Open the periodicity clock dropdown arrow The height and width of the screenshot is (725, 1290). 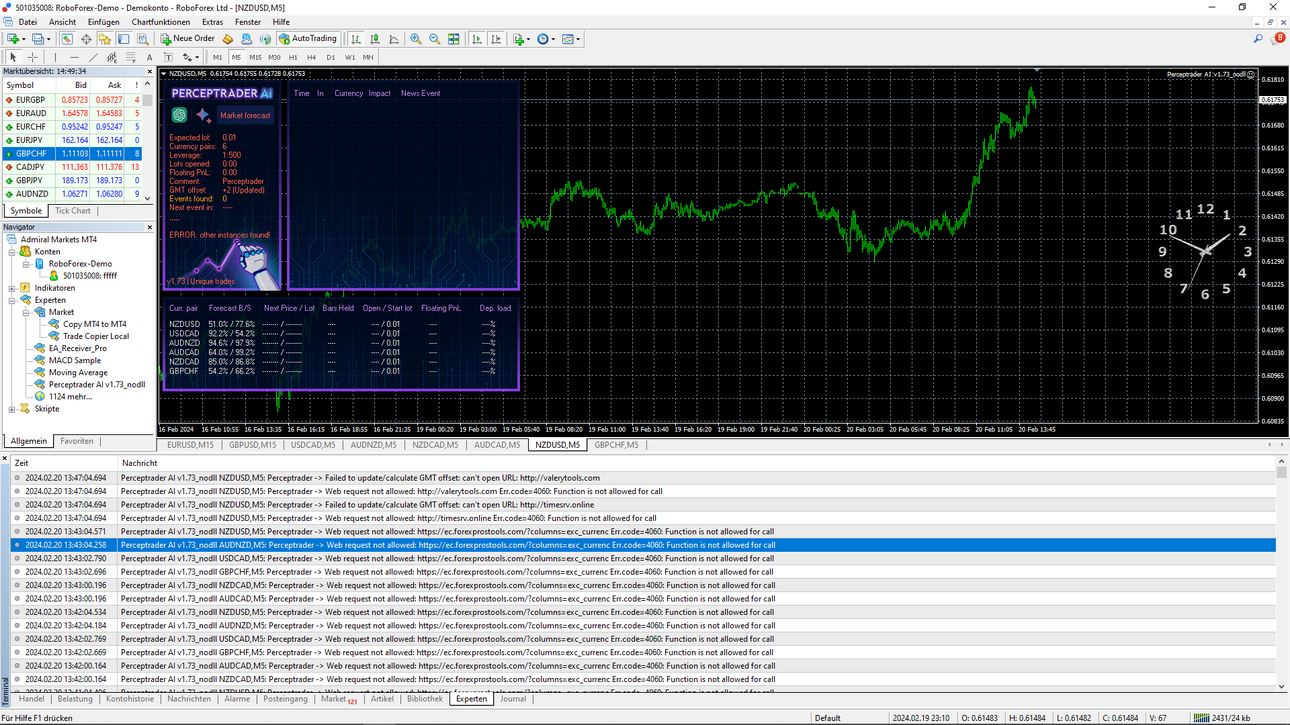pos(552,39)
